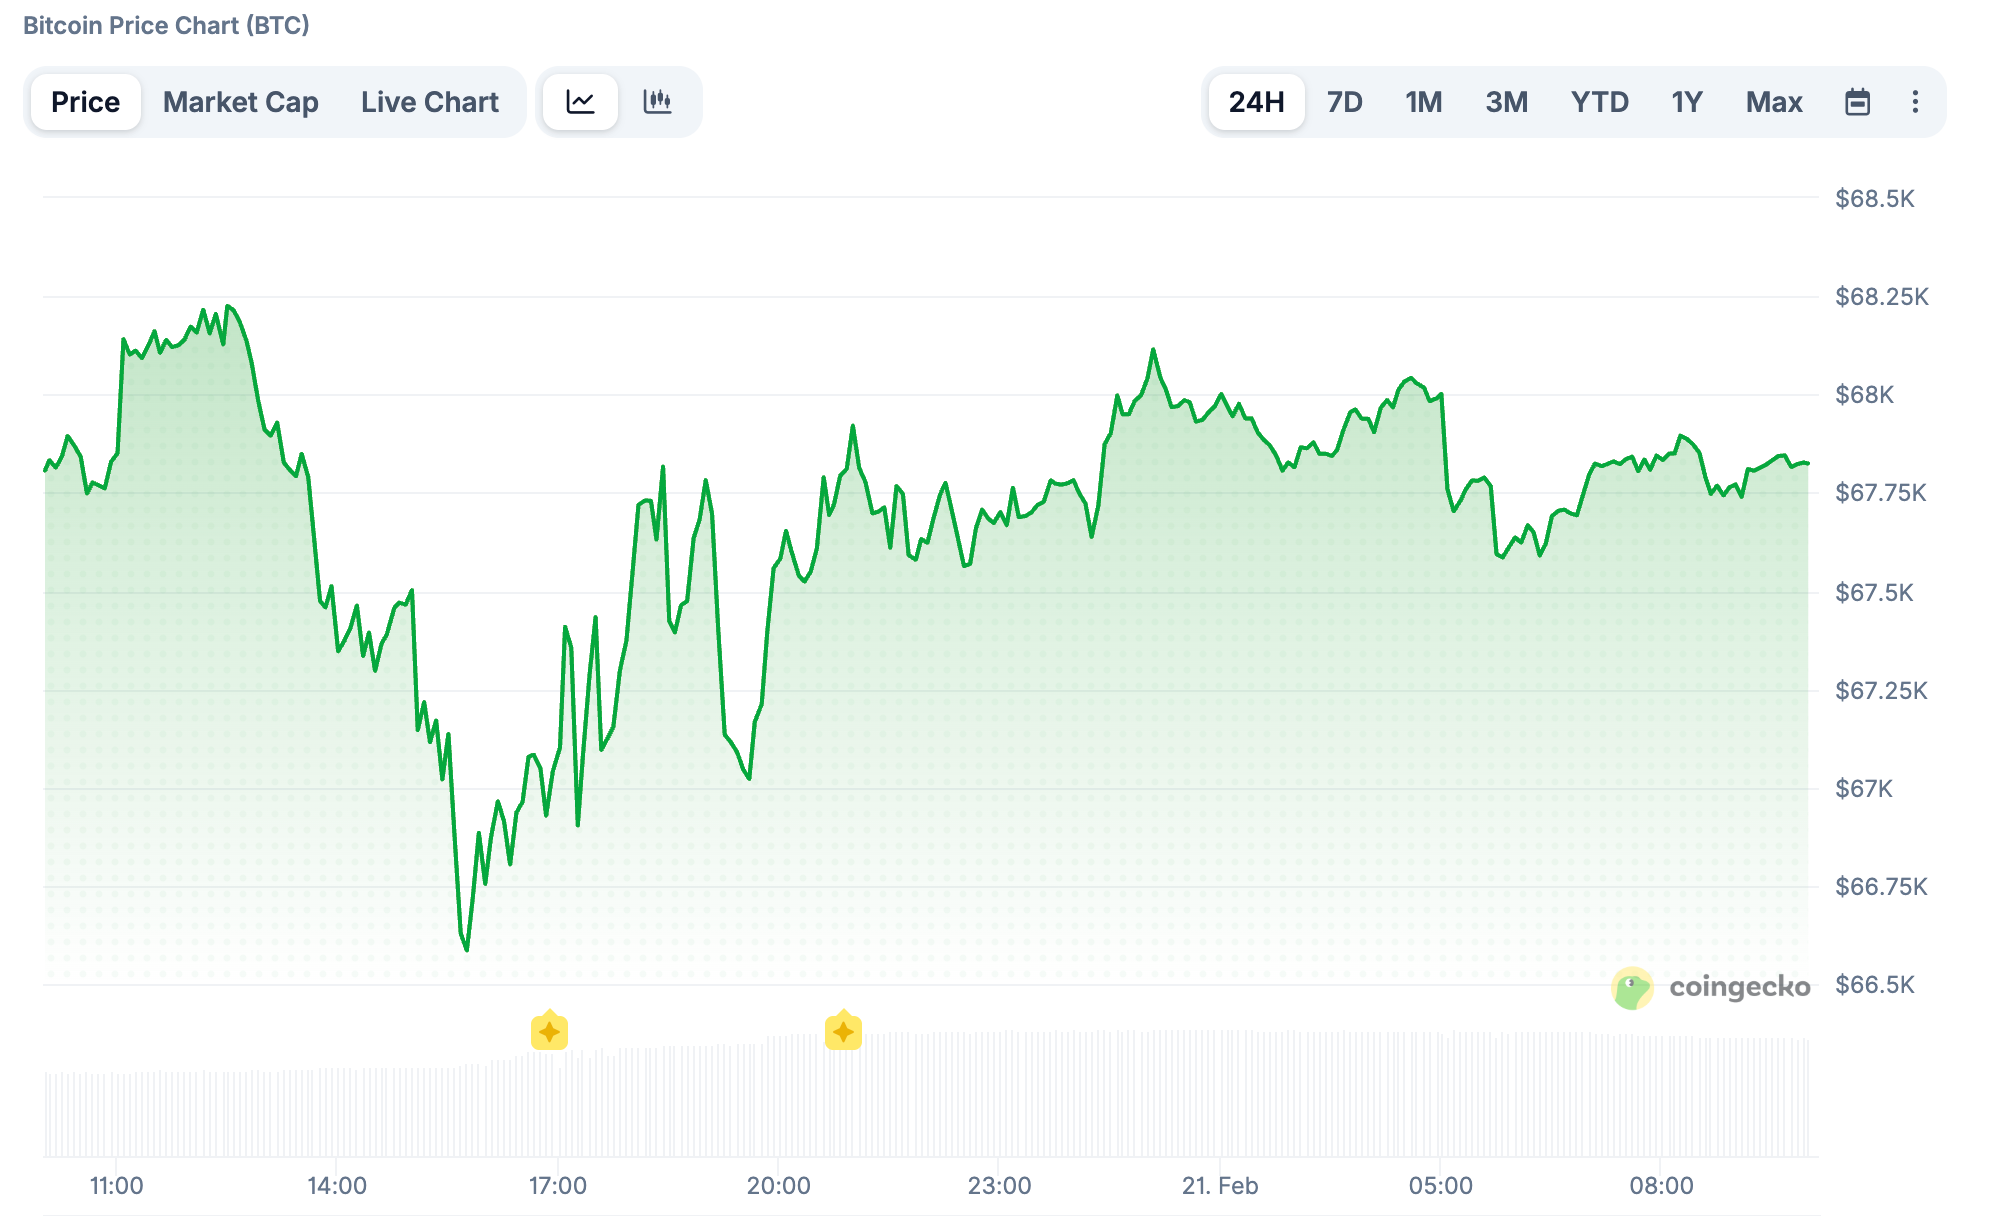Select the 24H time range
Viewport: 1992px width, 1216px height.
point(1256,102)
